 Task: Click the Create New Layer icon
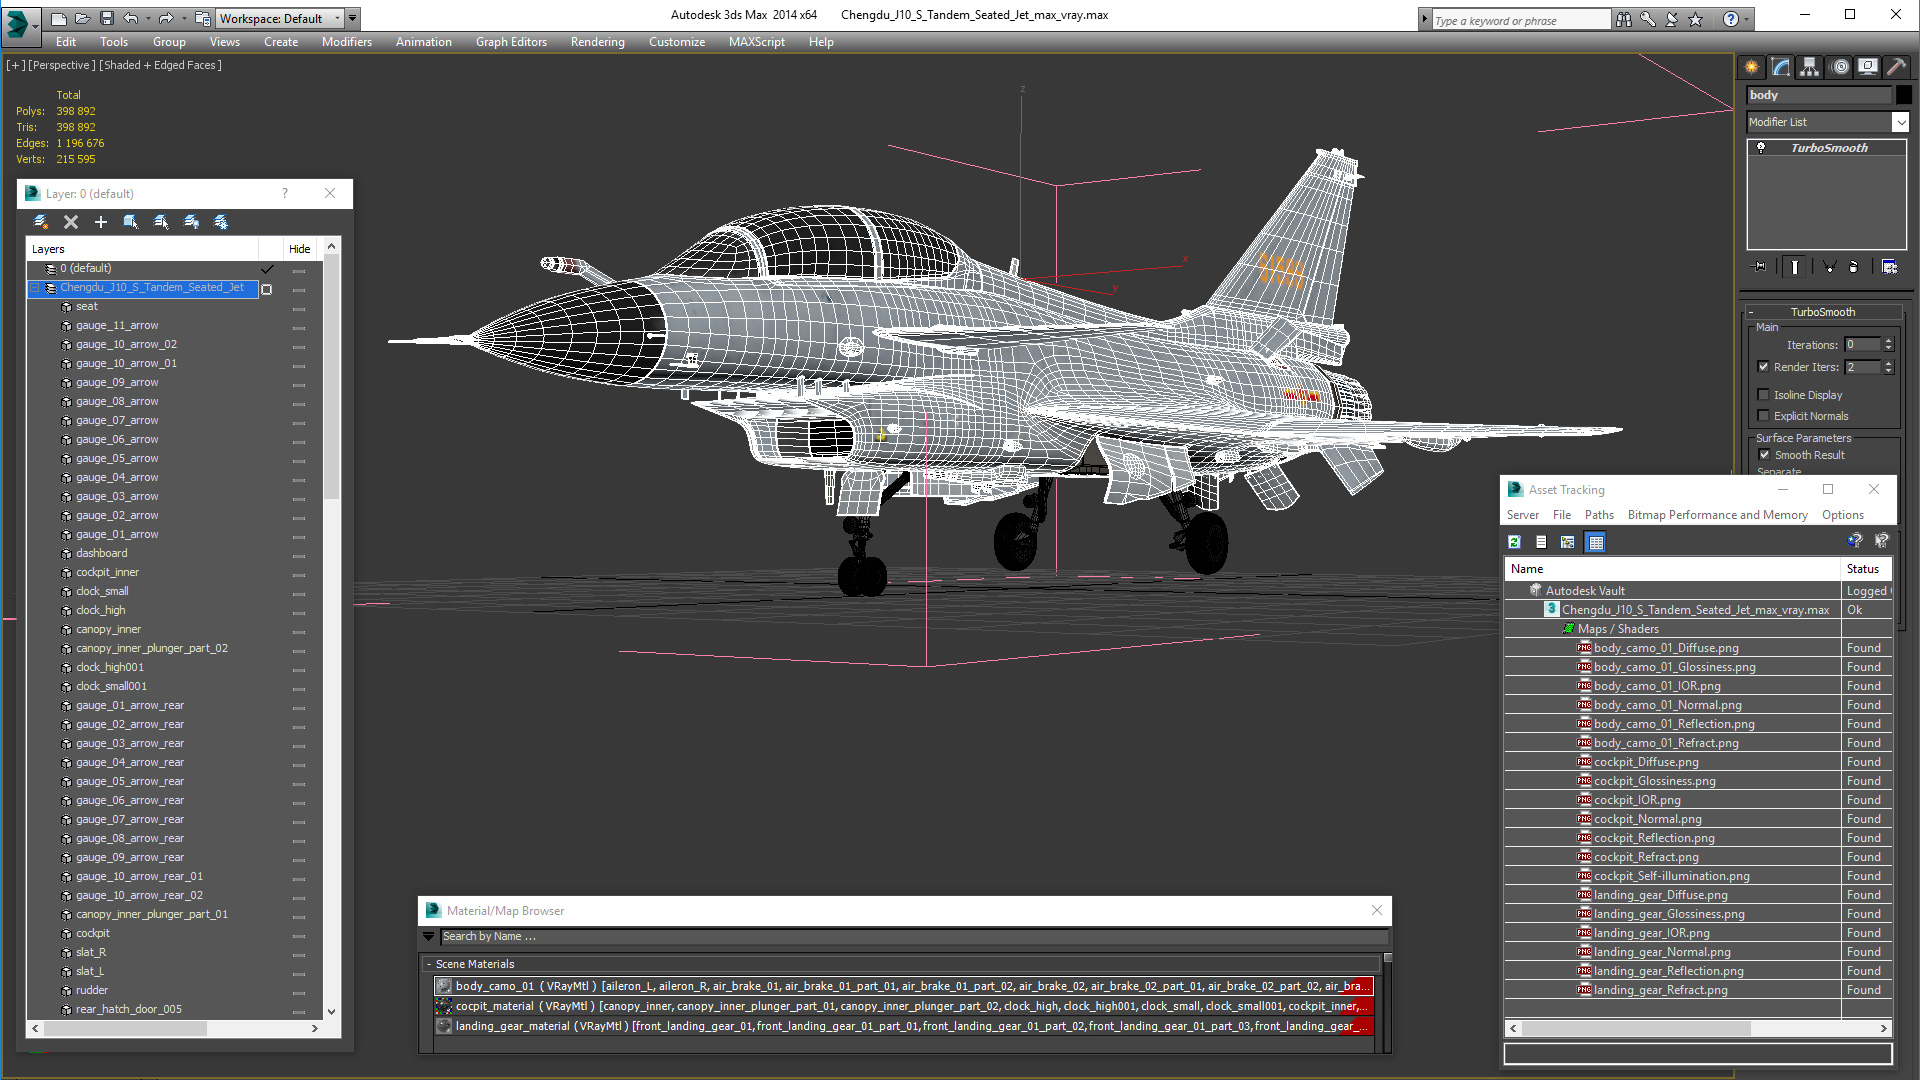pyautogui.click(x=41, y=222)
